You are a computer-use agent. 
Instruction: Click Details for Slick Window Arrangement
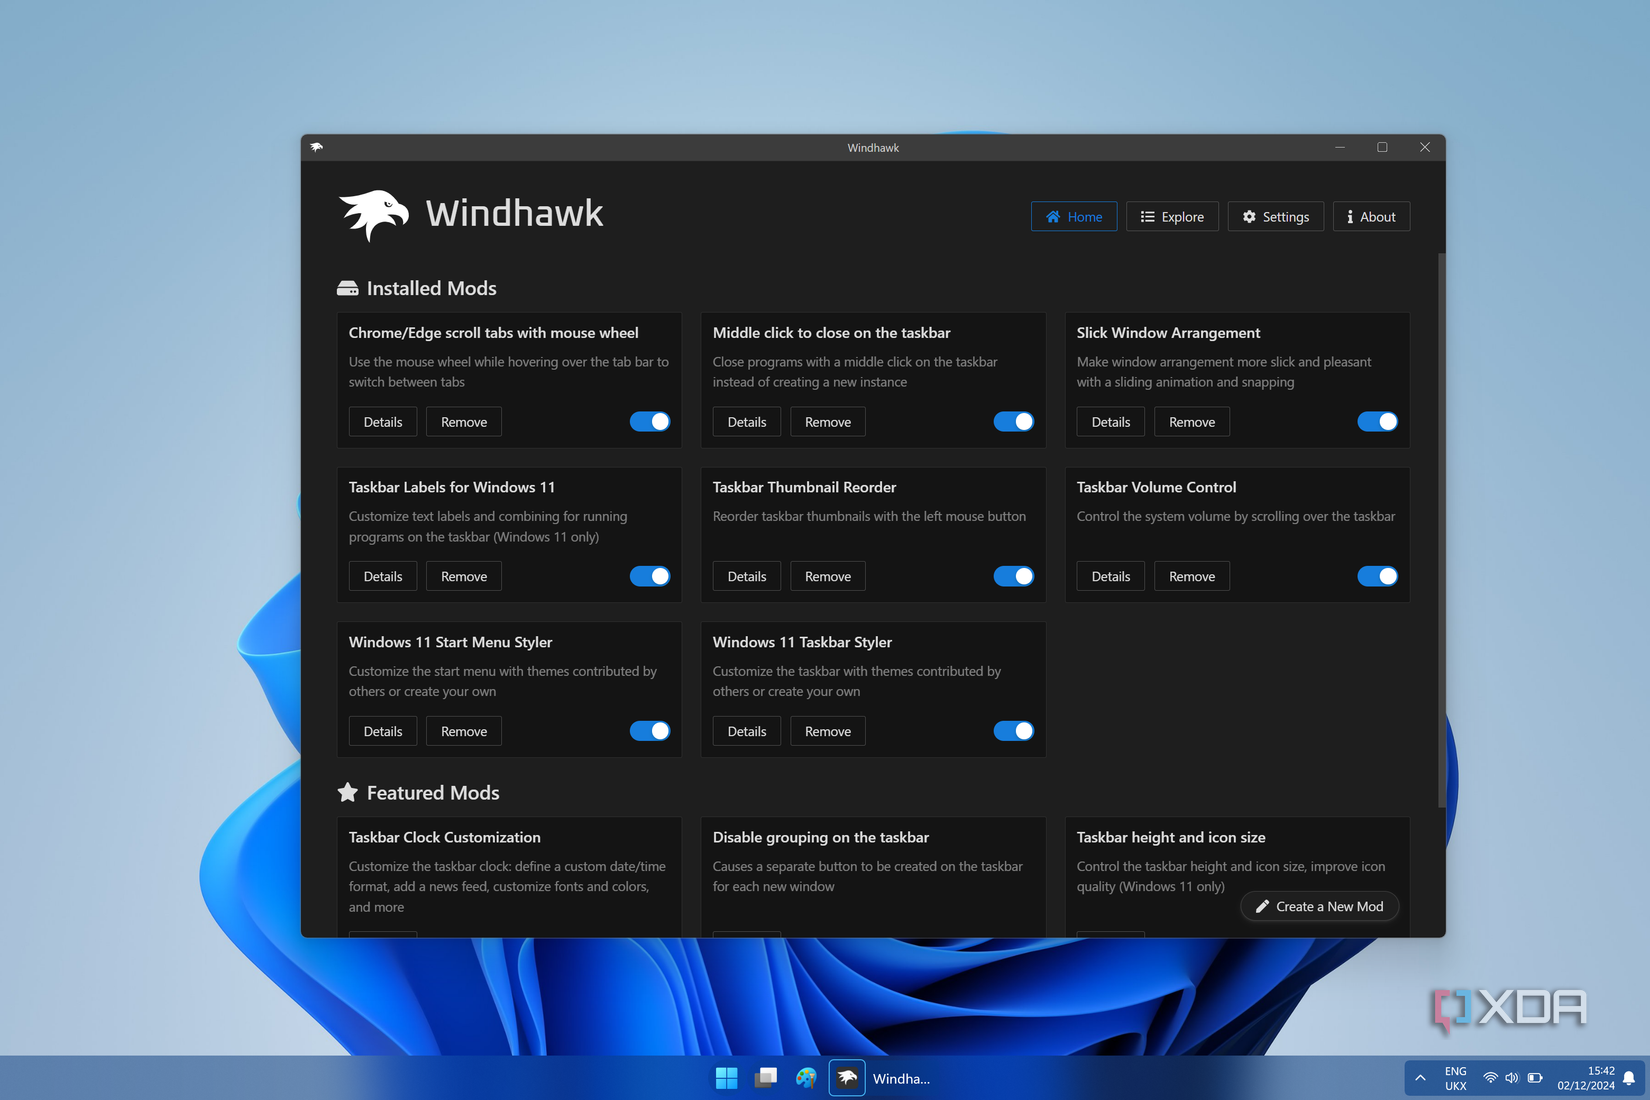tap(1110, 421)
